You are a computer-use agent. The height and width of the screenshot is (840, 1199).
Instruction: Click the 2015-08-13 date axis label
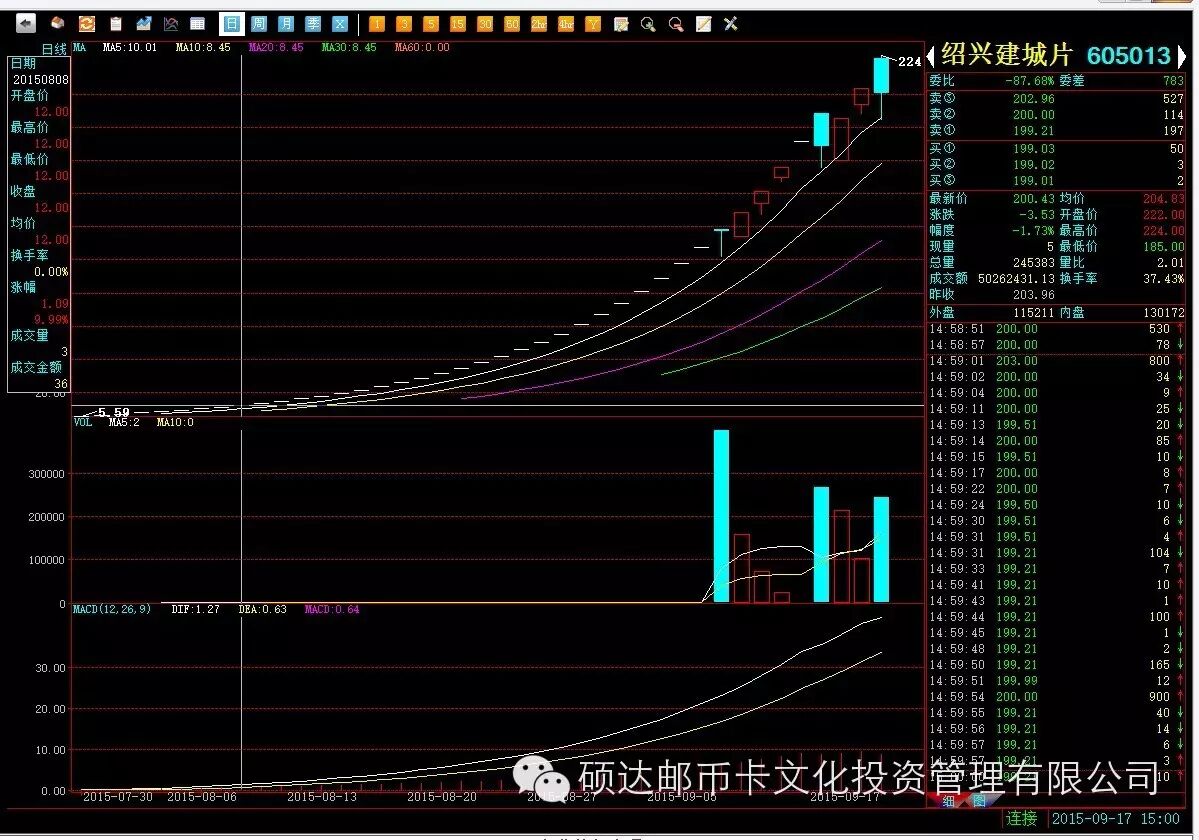tap(322, 797)
